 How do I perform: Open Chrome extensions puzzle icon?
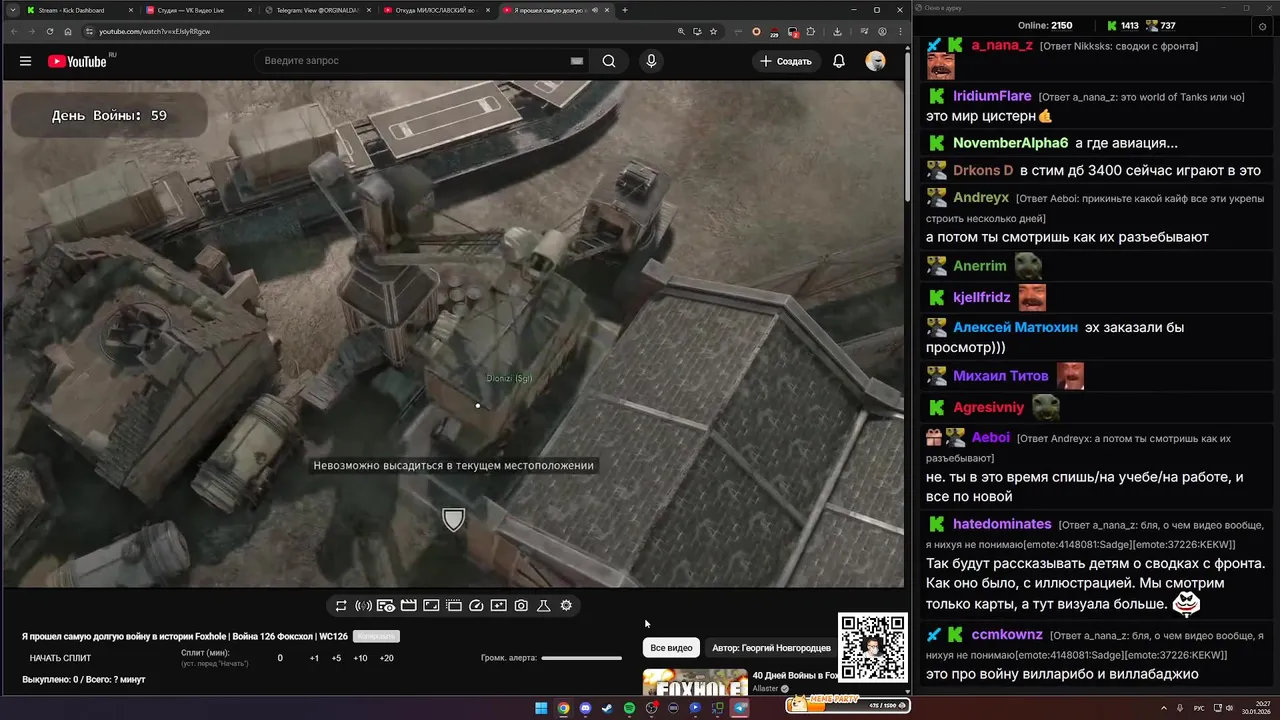[x=811, y=31]
